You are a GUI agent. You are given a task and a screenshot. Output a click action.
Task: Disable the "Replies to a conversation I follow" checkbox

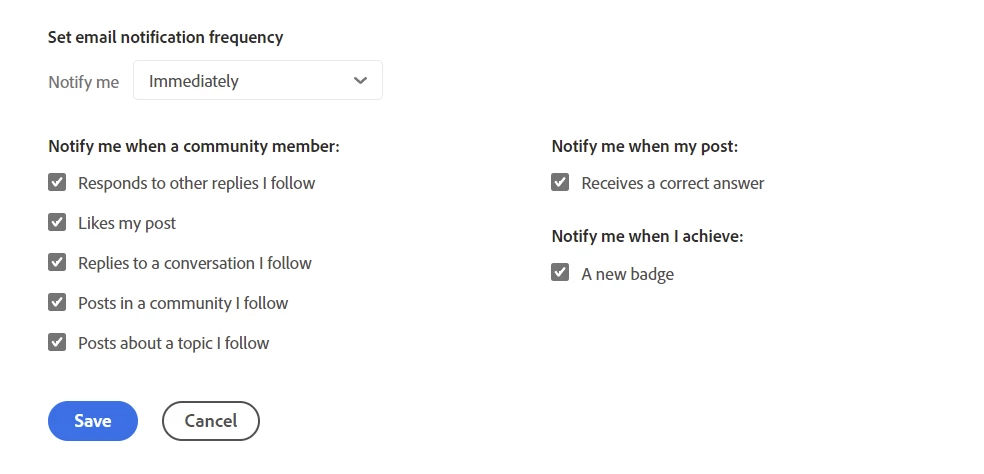[x=57, y=263]
